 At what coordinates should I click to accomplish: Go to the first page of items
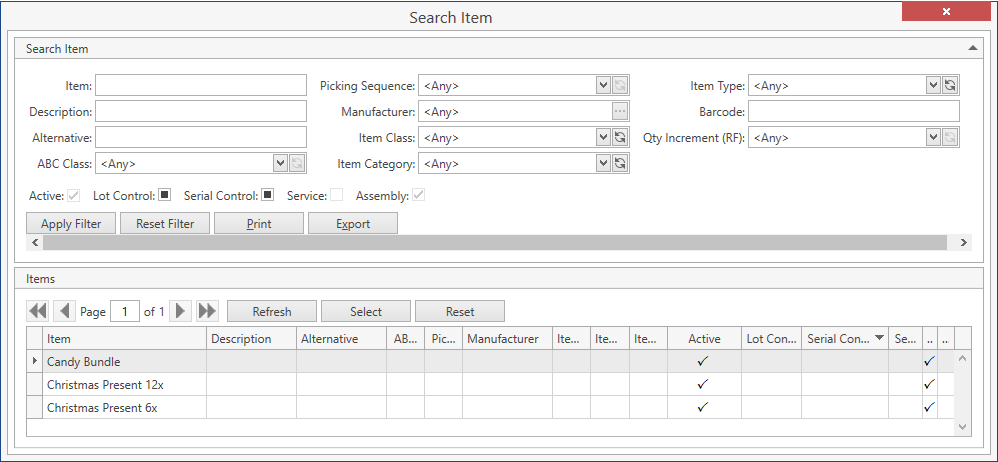[x=37, y=311]
